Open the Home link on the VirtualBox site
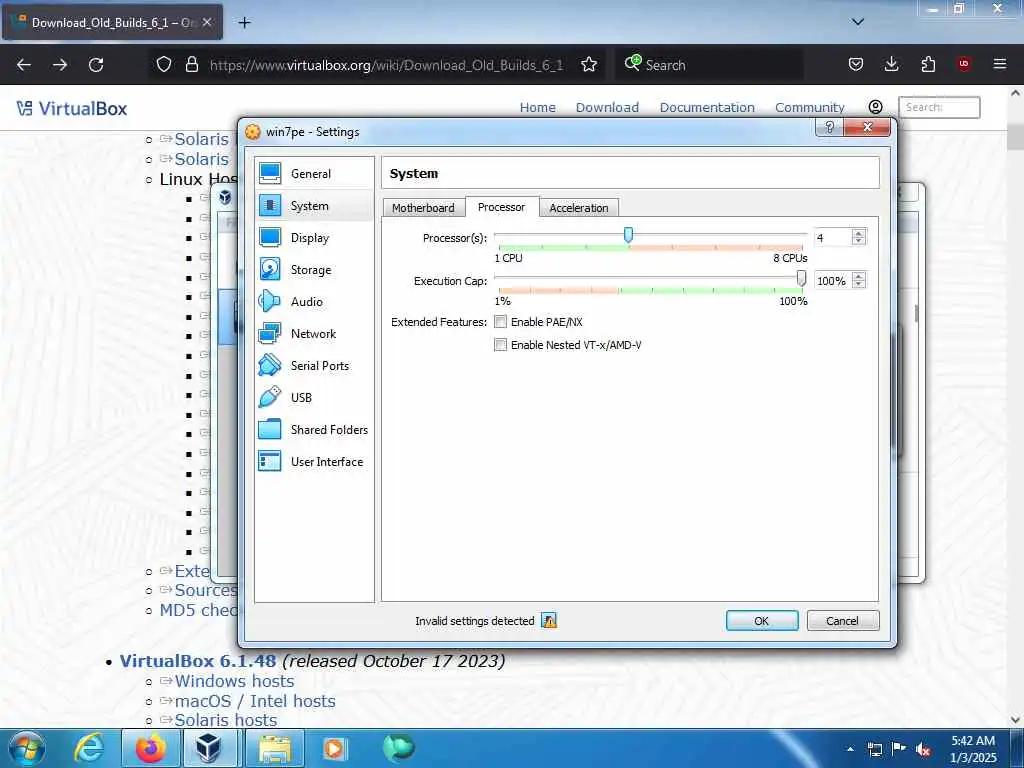The height and width of the screenshot is (768, 1024). click(x=537, y=107)
